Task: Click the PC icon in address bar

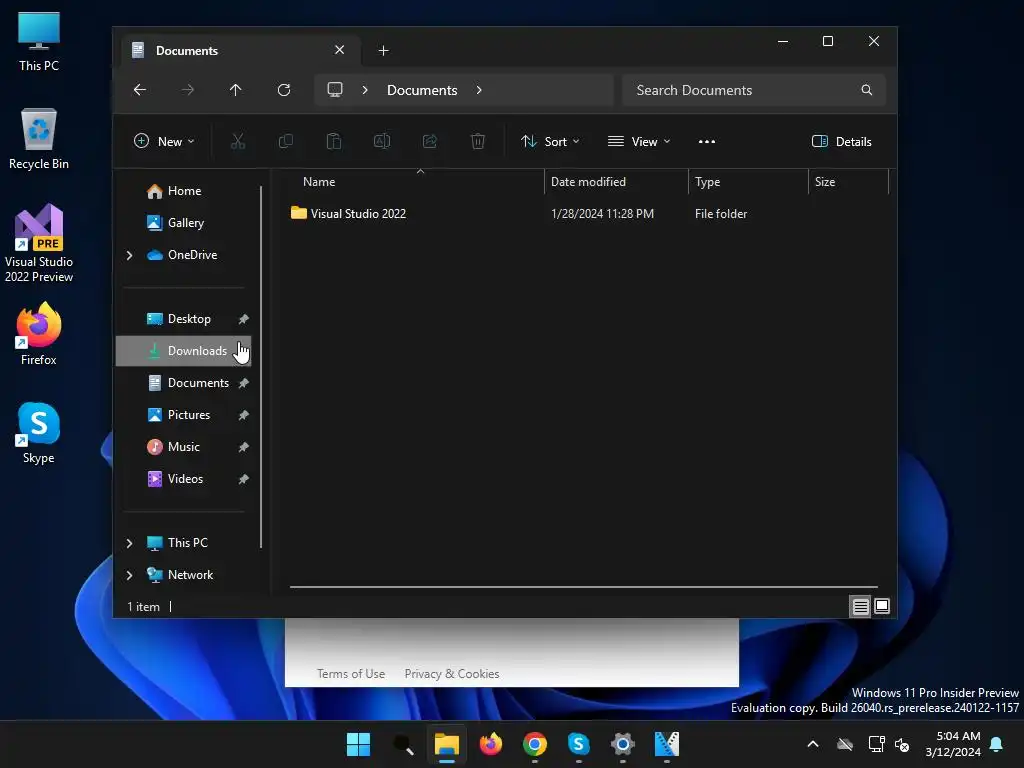Action: point(335,89)
